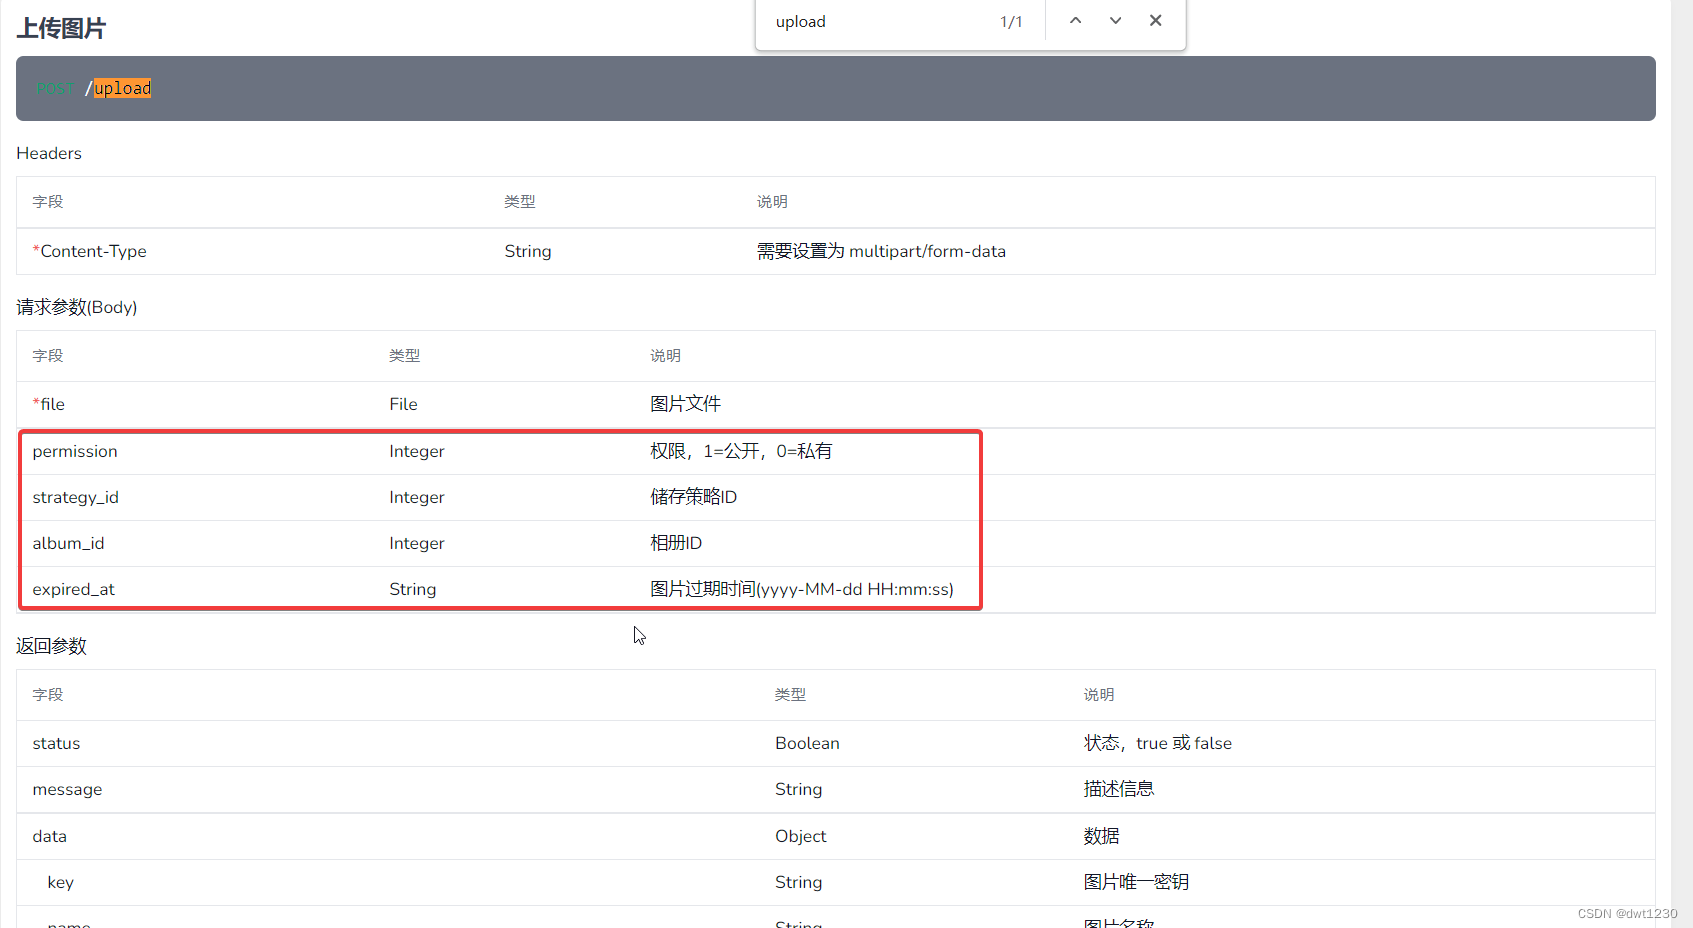This screenshot has height=928, width=1693.
Task: Click the '请求参数(Body)' section label
Action: tap(77, 307)
